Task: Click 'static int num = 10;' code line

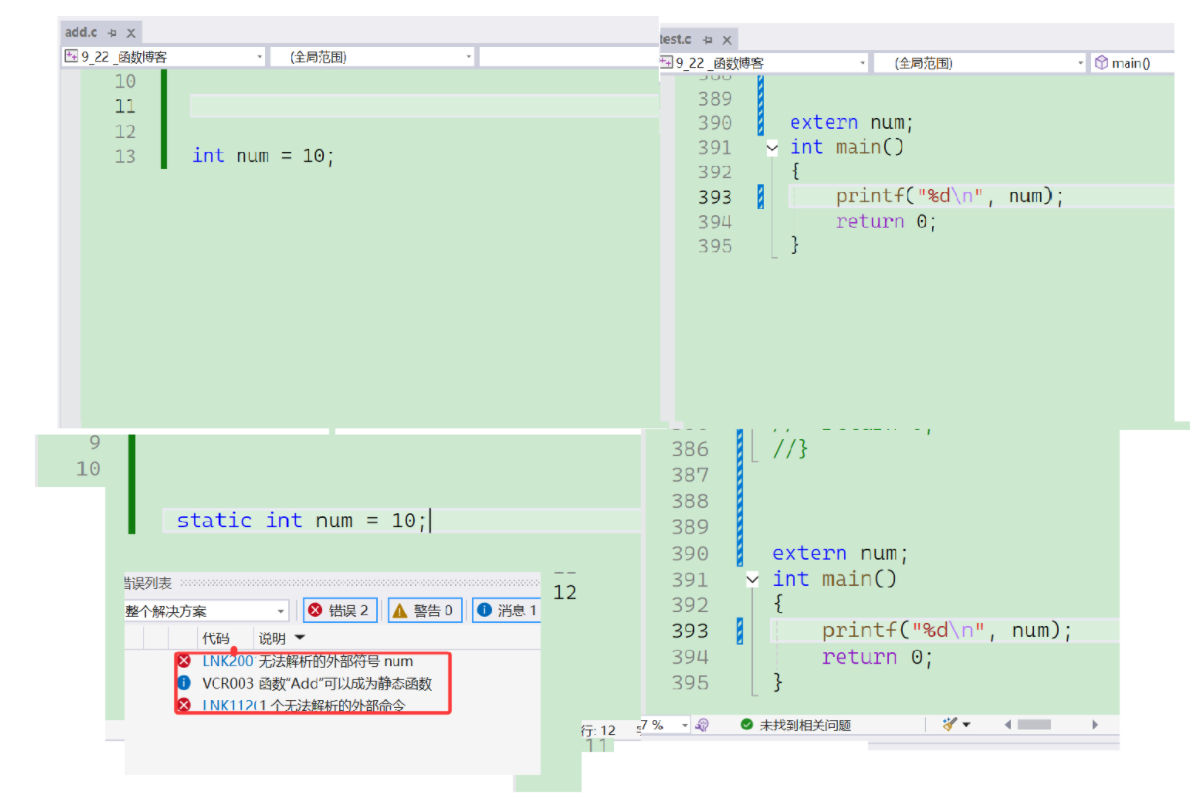Action: (x=302, y=521)
